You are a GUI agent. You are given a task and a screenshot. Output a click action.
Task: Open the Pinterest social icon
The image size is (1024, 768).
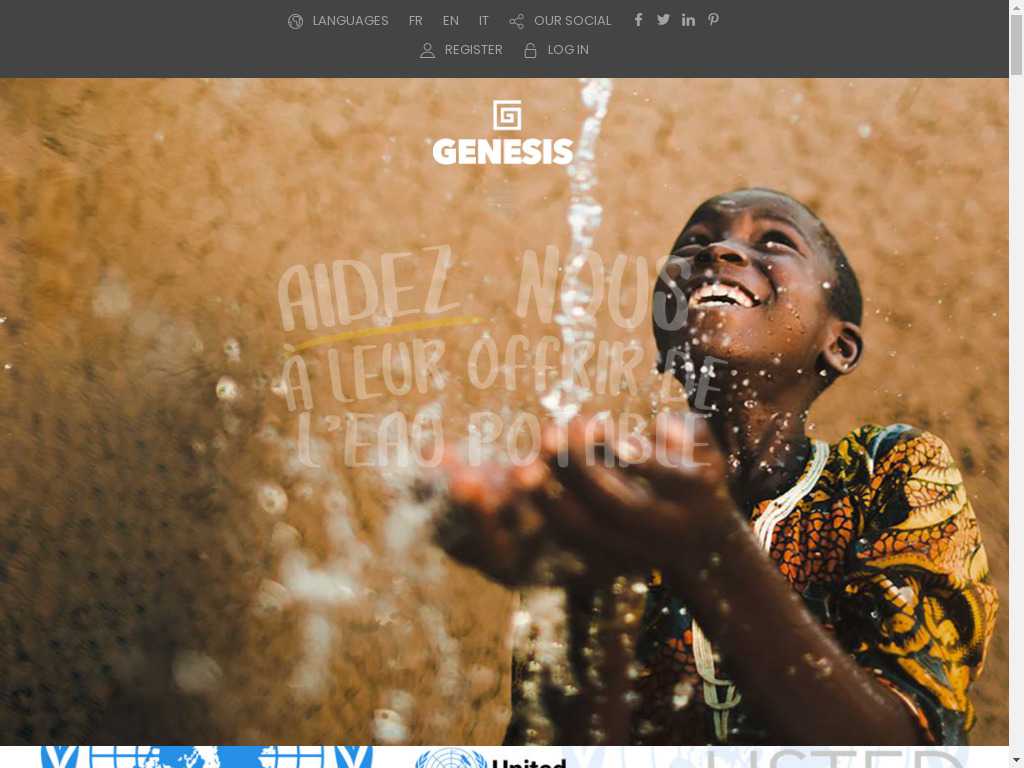tap(713, 20)
